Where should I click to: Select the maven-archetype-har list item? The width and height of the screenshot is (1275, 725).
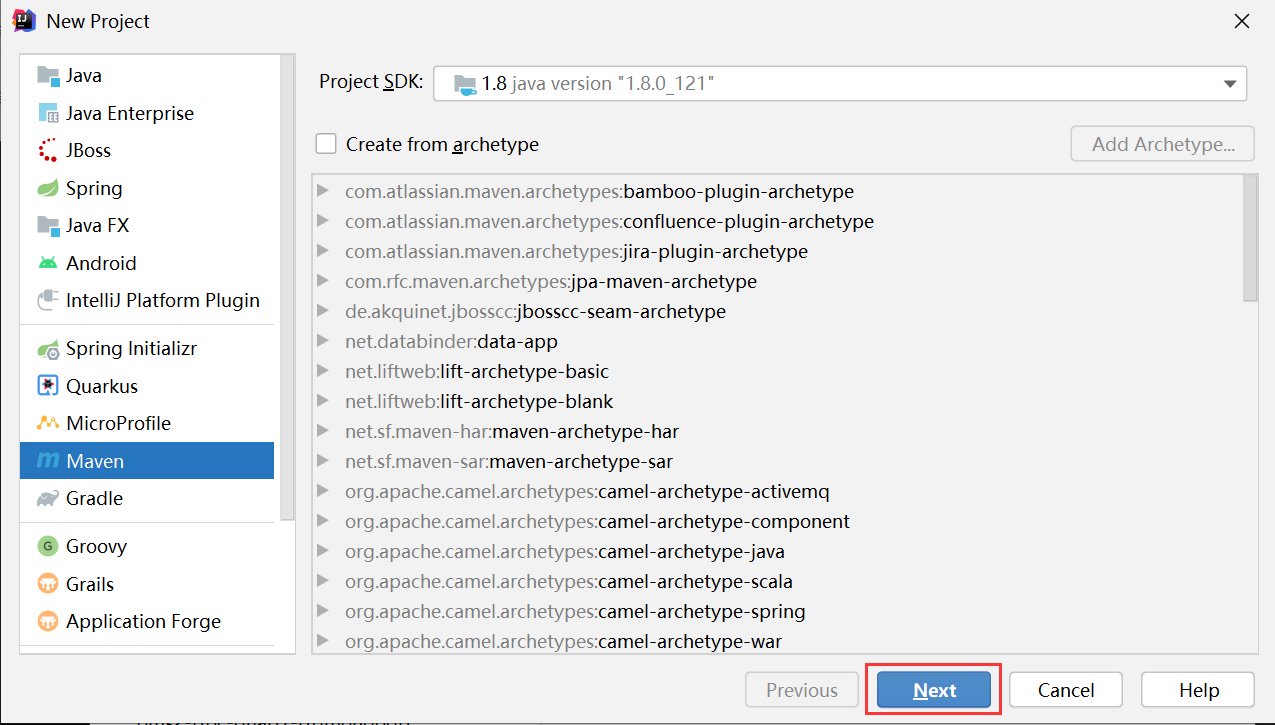click(585, 431)
